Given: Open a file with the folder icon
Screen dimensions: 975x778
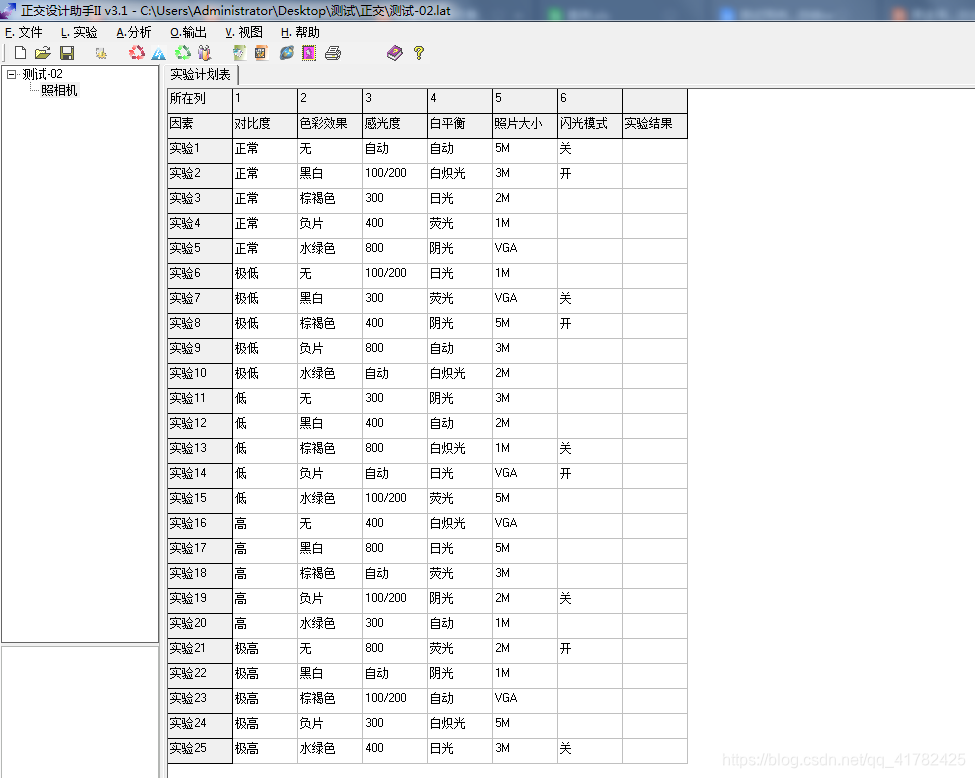Looking at the screenshot, I should (43, 53).
